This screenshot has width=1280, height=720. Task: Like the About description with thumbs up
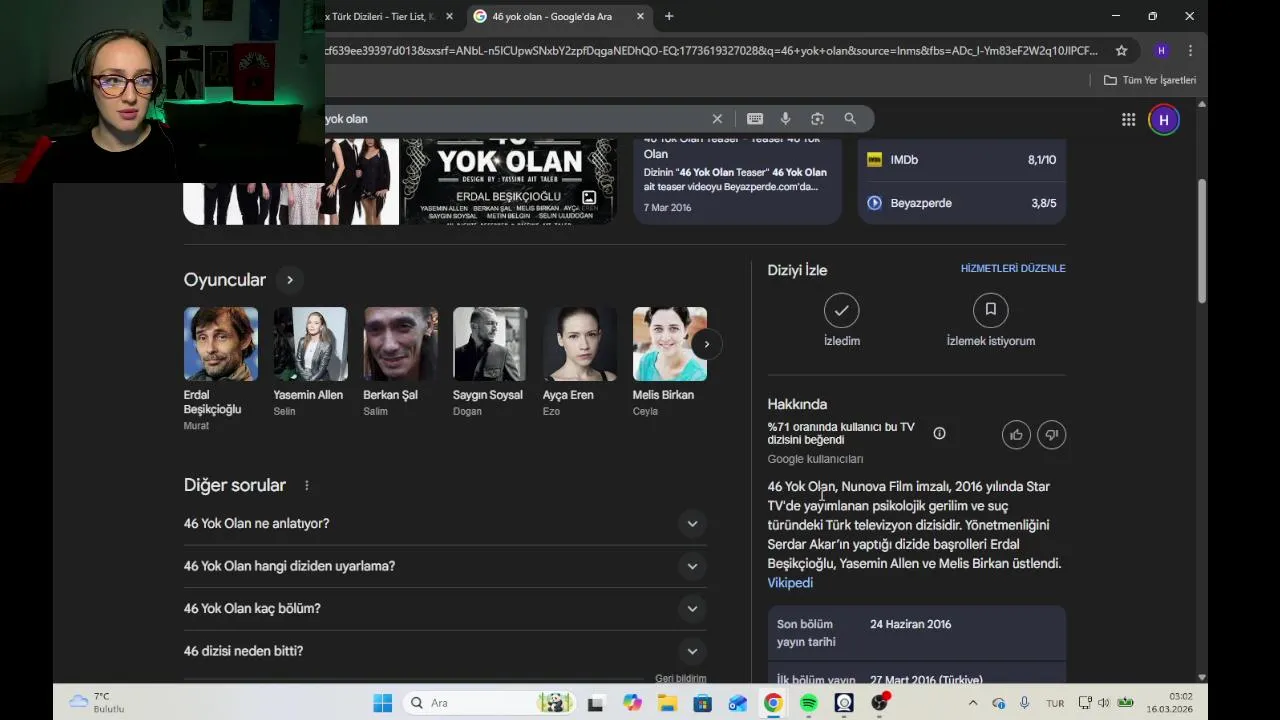click(x=1016, y=434)
